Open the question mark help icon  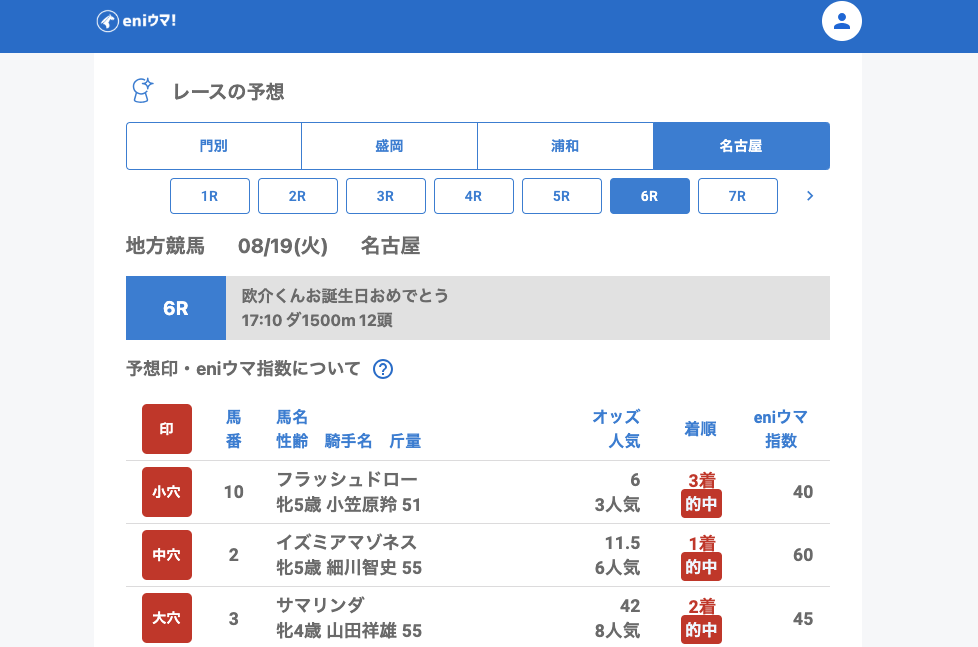click(383, 369)
